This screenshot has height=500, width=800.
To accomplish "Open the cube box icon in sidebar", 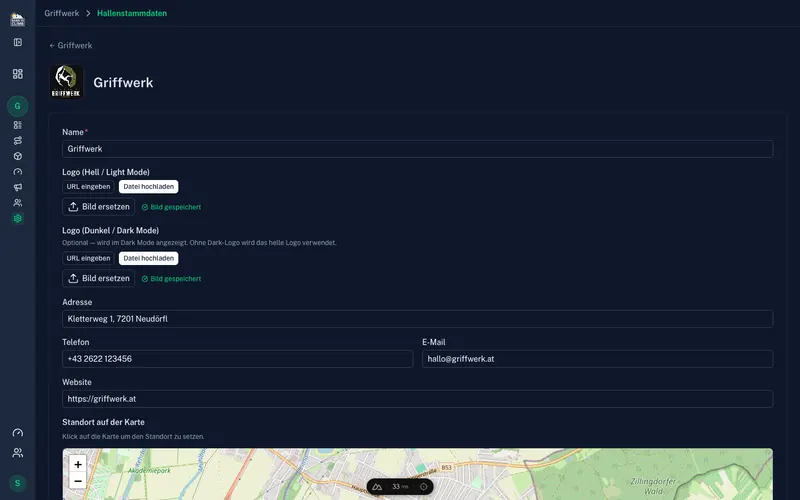I will coord(18,156).
